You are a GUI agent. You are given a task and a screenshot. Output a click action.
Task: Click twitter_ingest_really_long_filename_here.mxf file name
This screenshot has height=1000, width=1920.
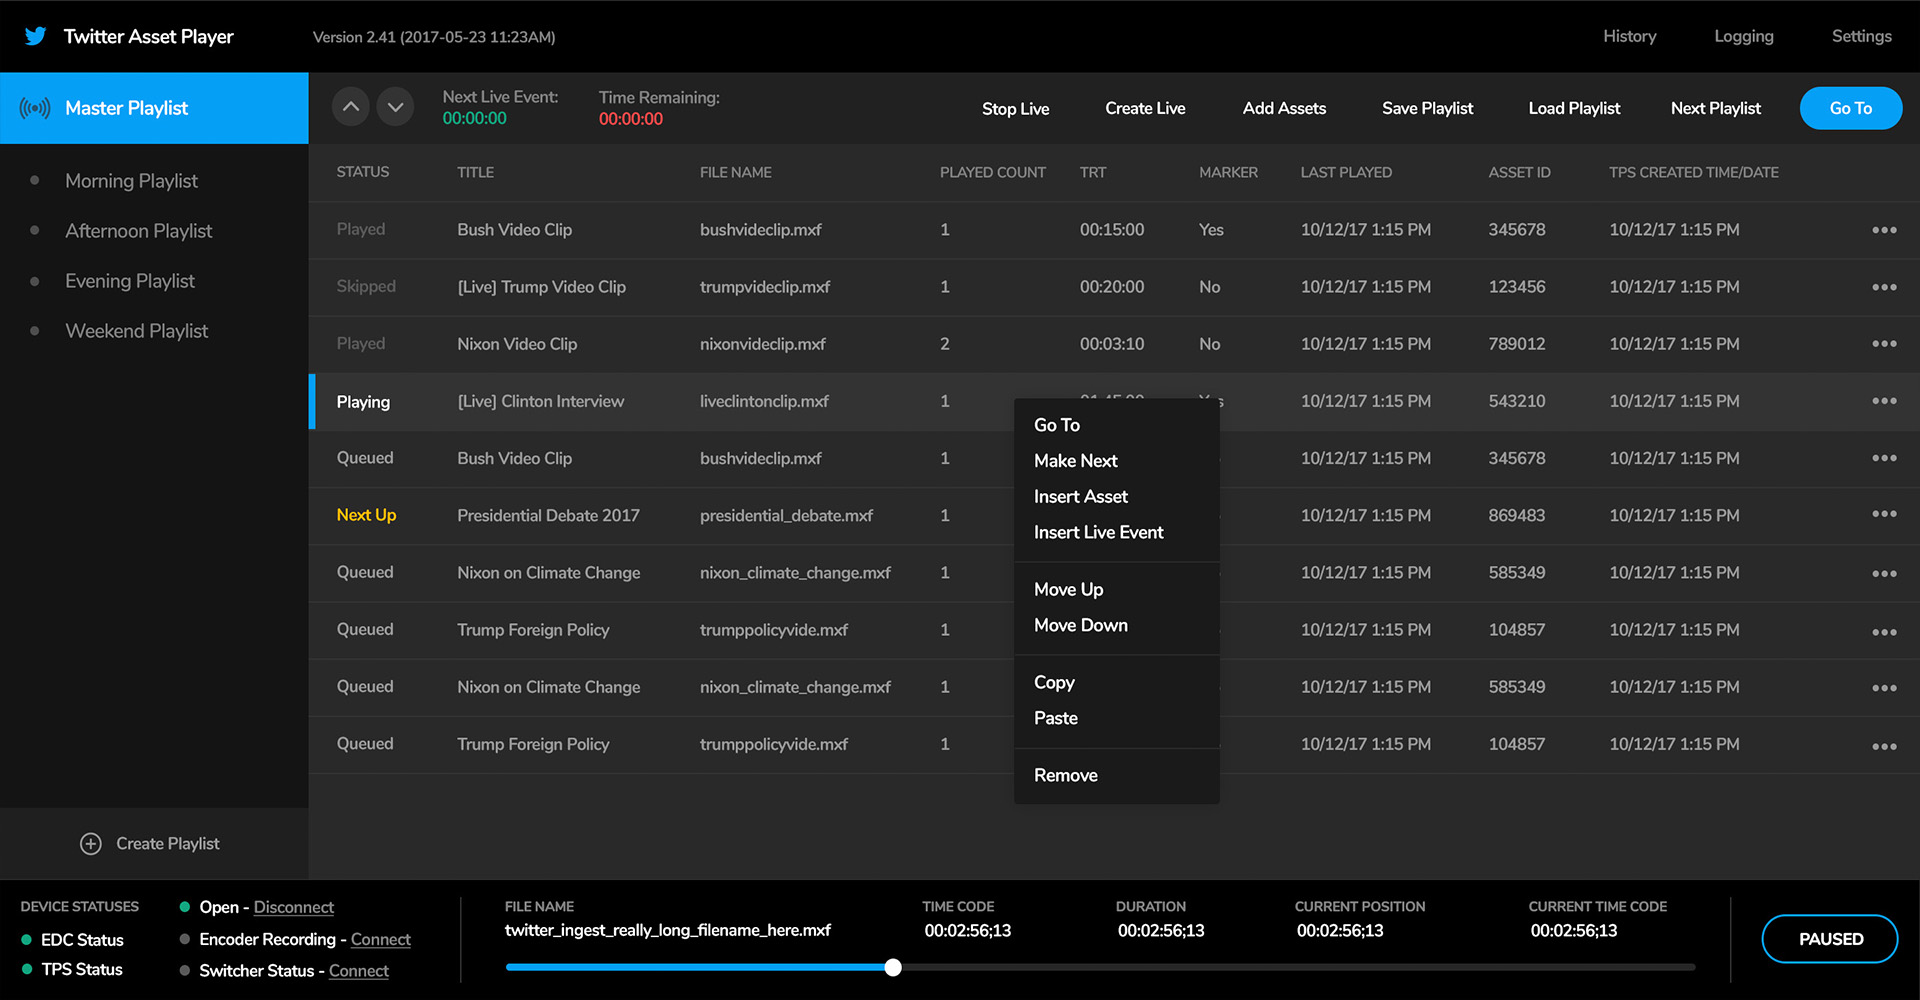tap(668, 930)
